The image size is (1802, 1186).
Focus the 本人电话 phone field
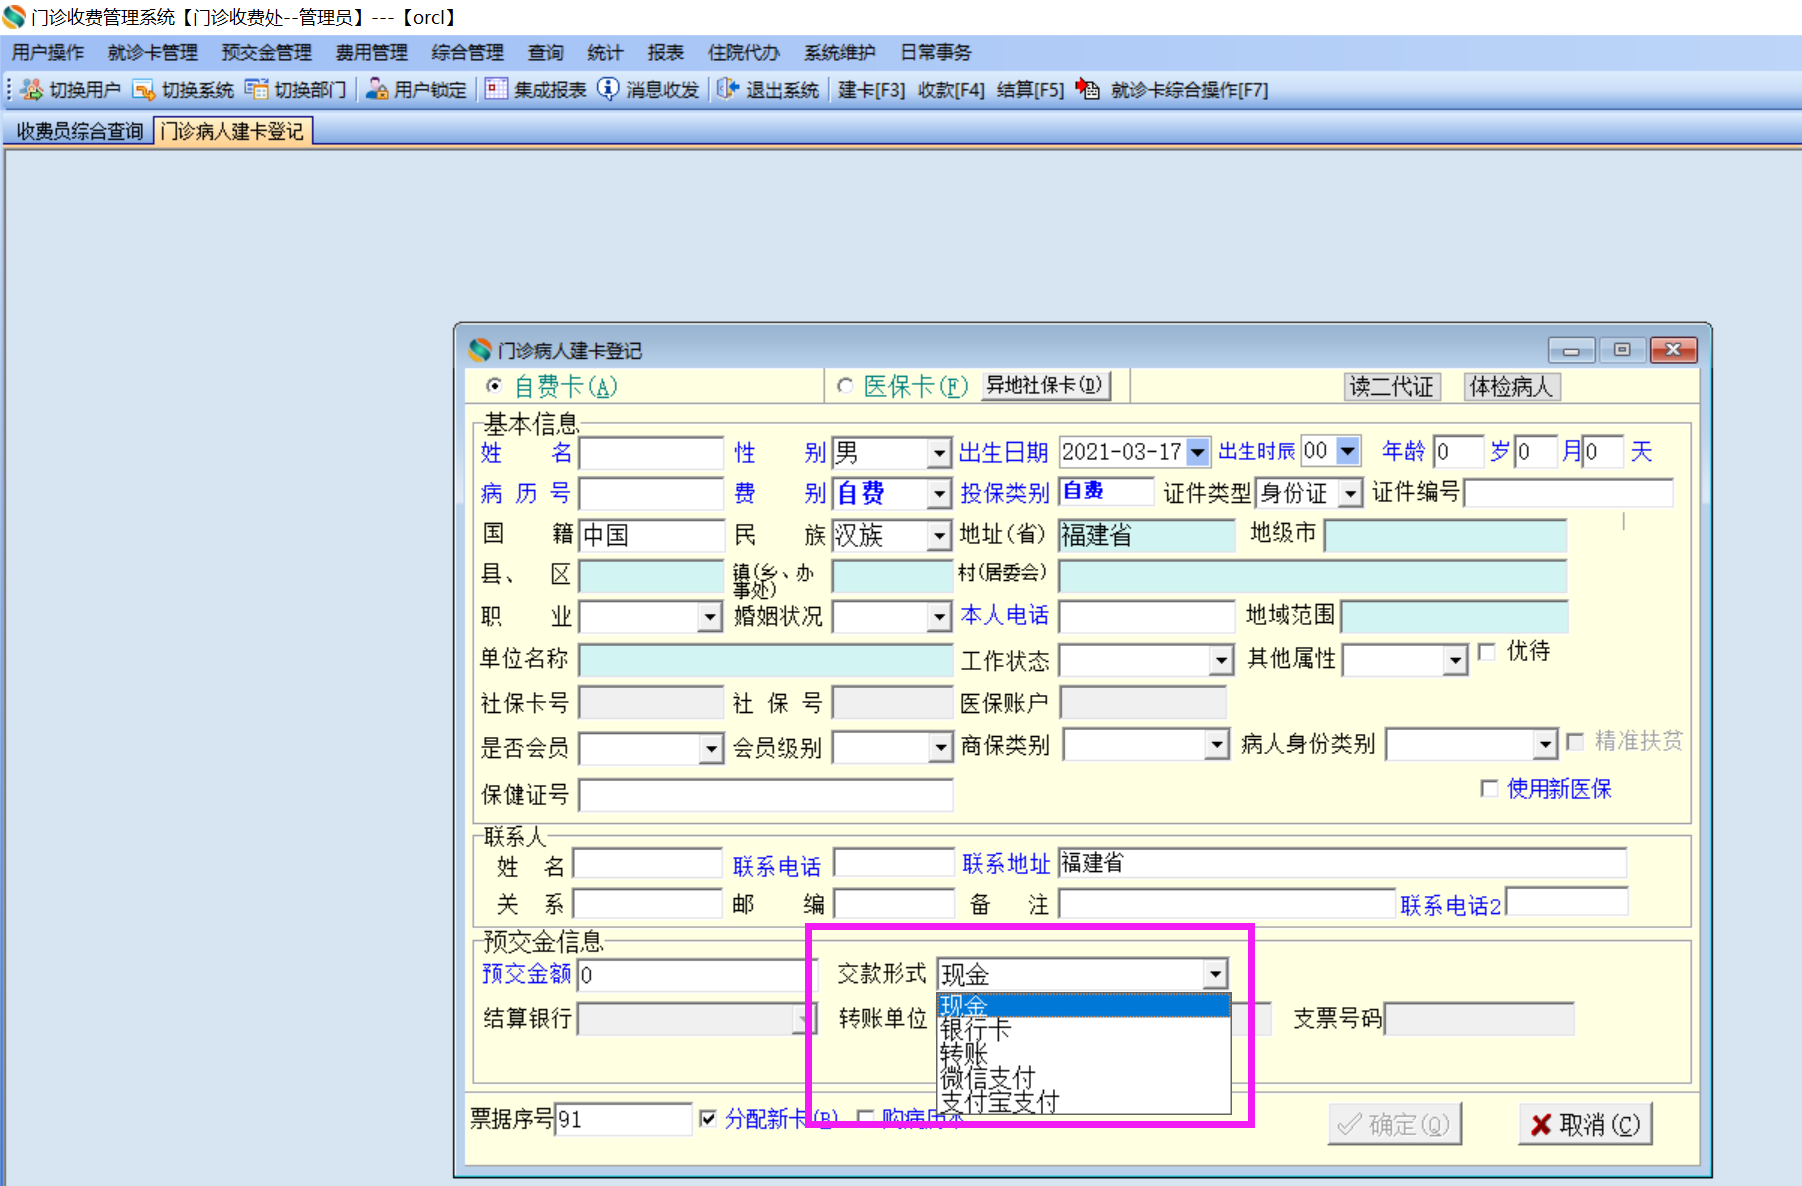click(1146, 616)
